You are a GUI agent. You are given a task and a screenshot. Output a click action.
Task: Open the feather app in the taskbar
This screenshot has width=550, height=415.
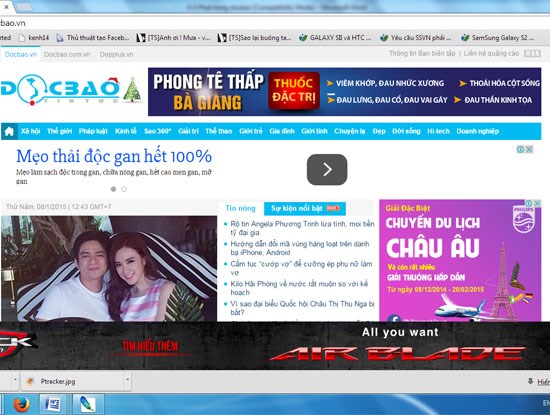[x=88, y=404]
